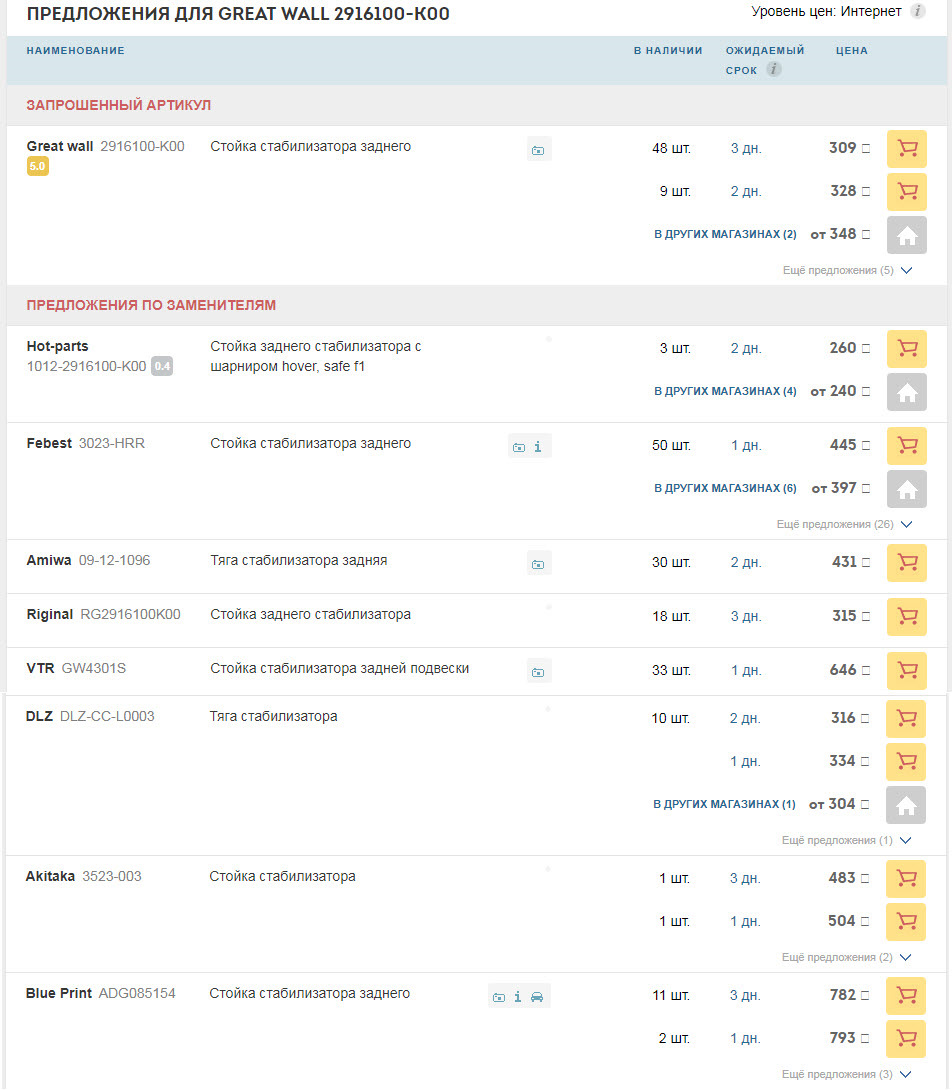Image resolution: width=952 pixels, height=1090 pixels.
Task: Open photo icon for Great wall 2916100-K00
Action: point(538,150)
